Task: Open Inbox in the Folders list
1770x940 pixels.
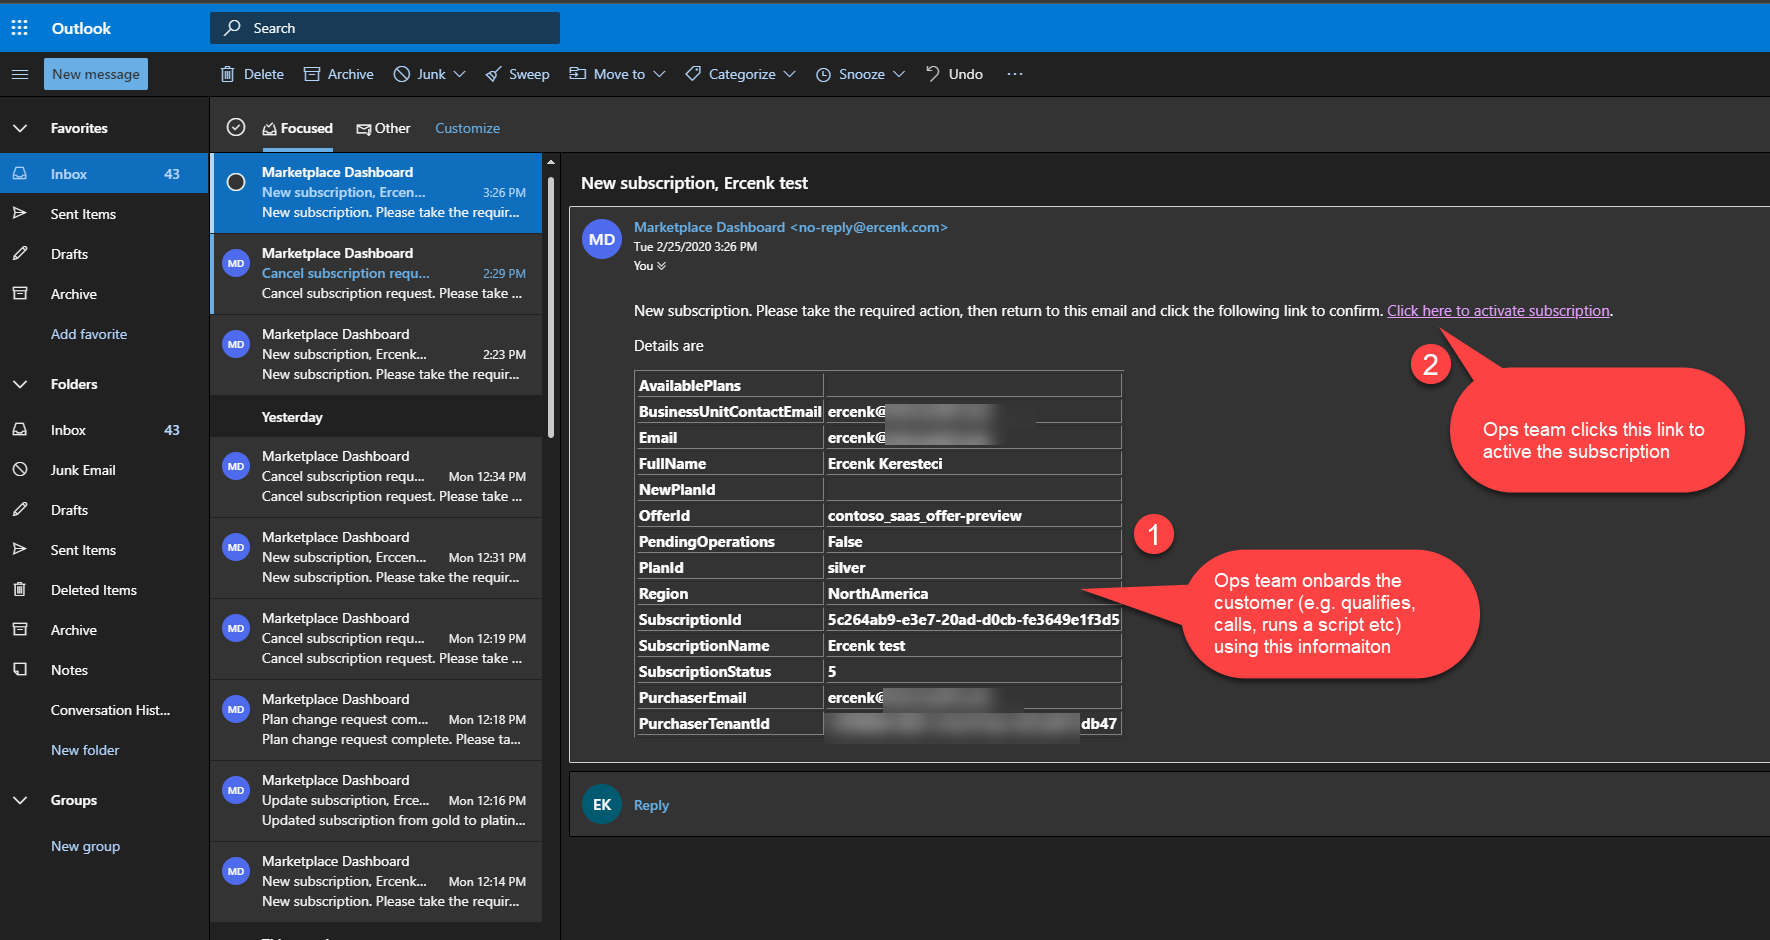Action: [x=104, y=430]
